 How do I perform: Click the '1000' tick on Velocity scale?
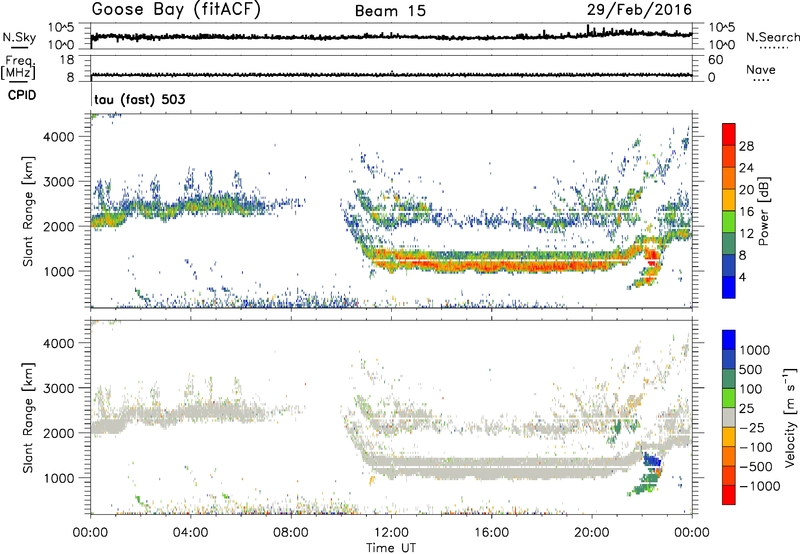click(755, 350)
